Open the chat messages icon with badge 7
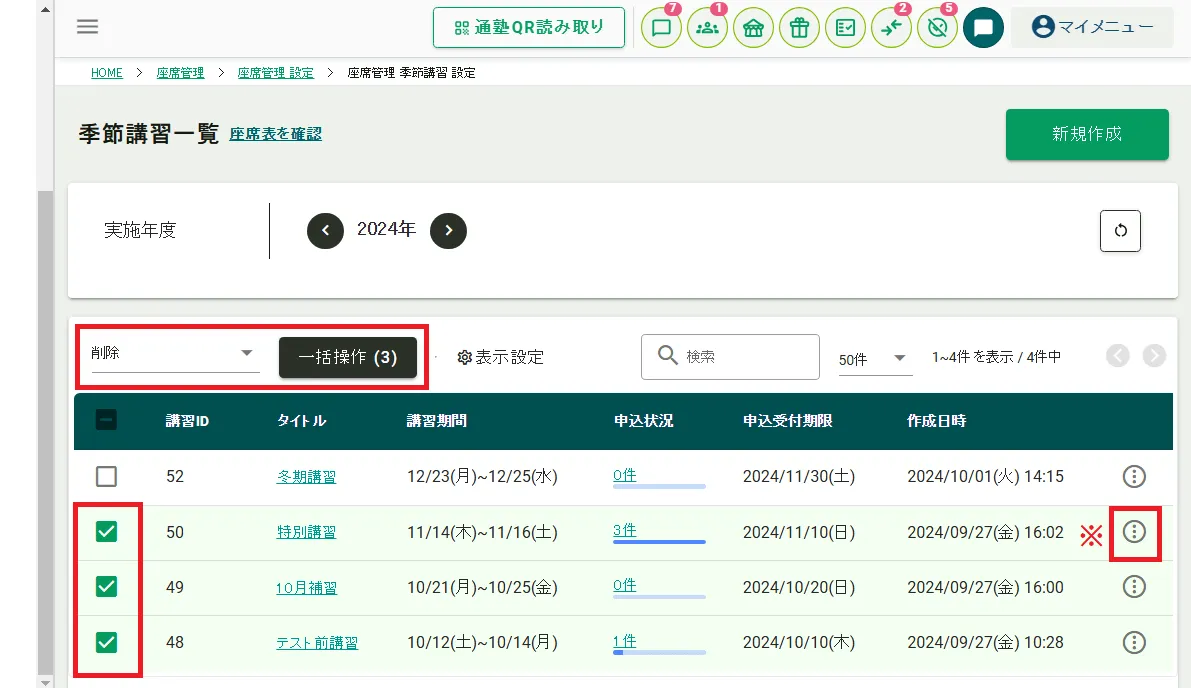1191x688 pixels. [662, 28]
